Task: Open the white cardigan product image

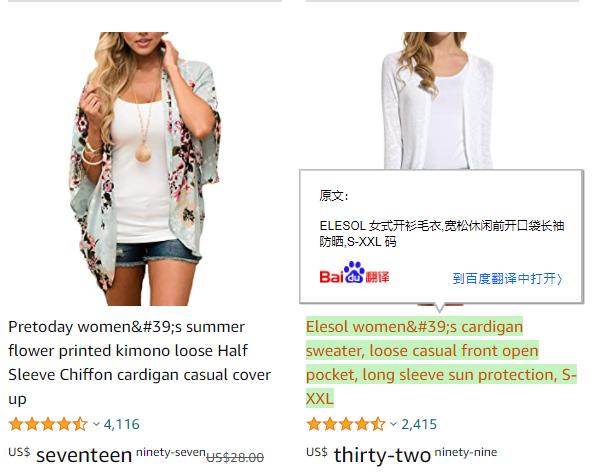Action: pyautogui.click(x=438, y=100)
